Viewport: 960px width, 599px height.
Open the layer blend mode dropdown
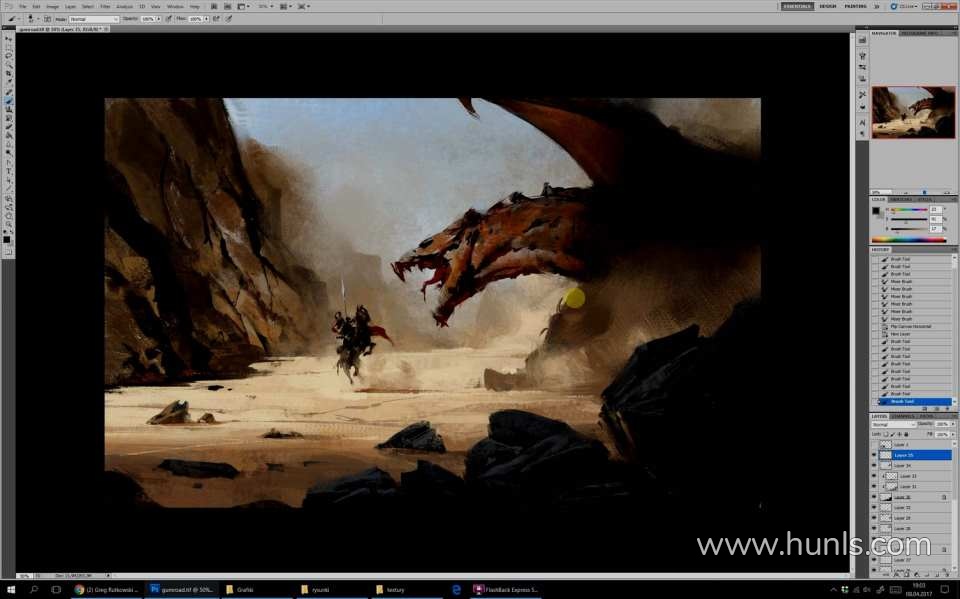point(892,424)
